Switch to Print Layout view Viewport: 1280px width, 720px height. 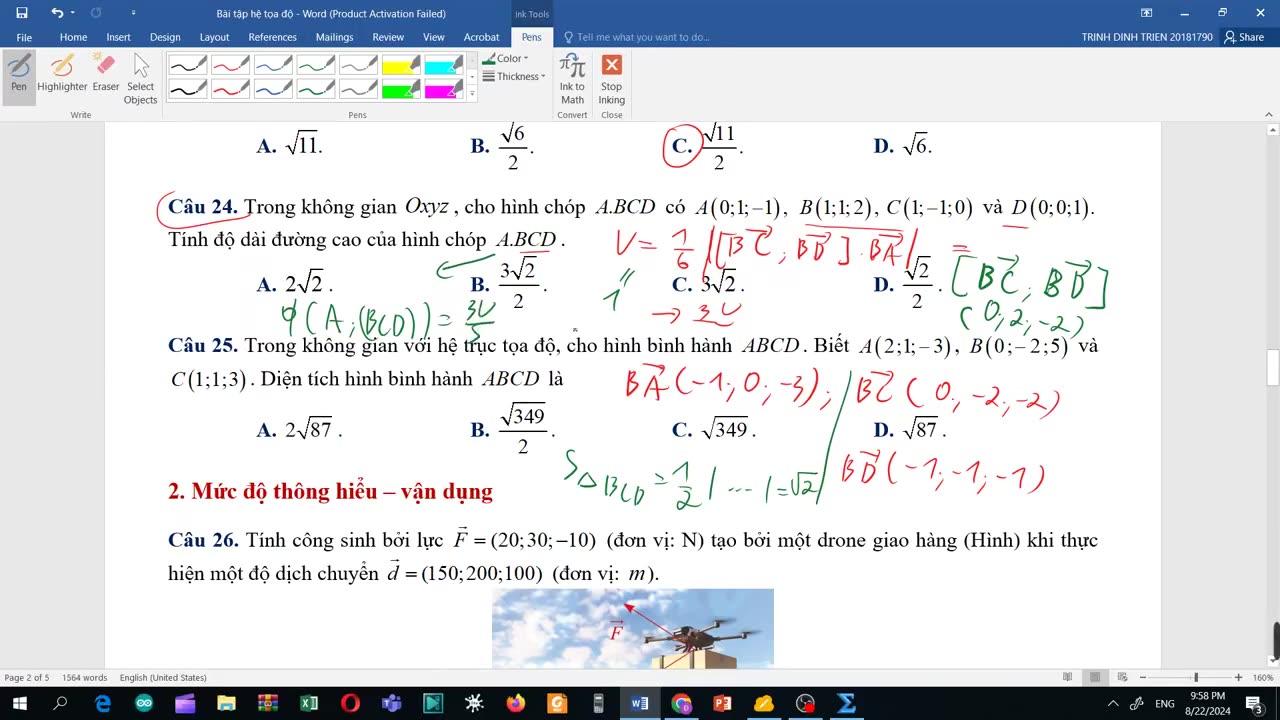1096,677
